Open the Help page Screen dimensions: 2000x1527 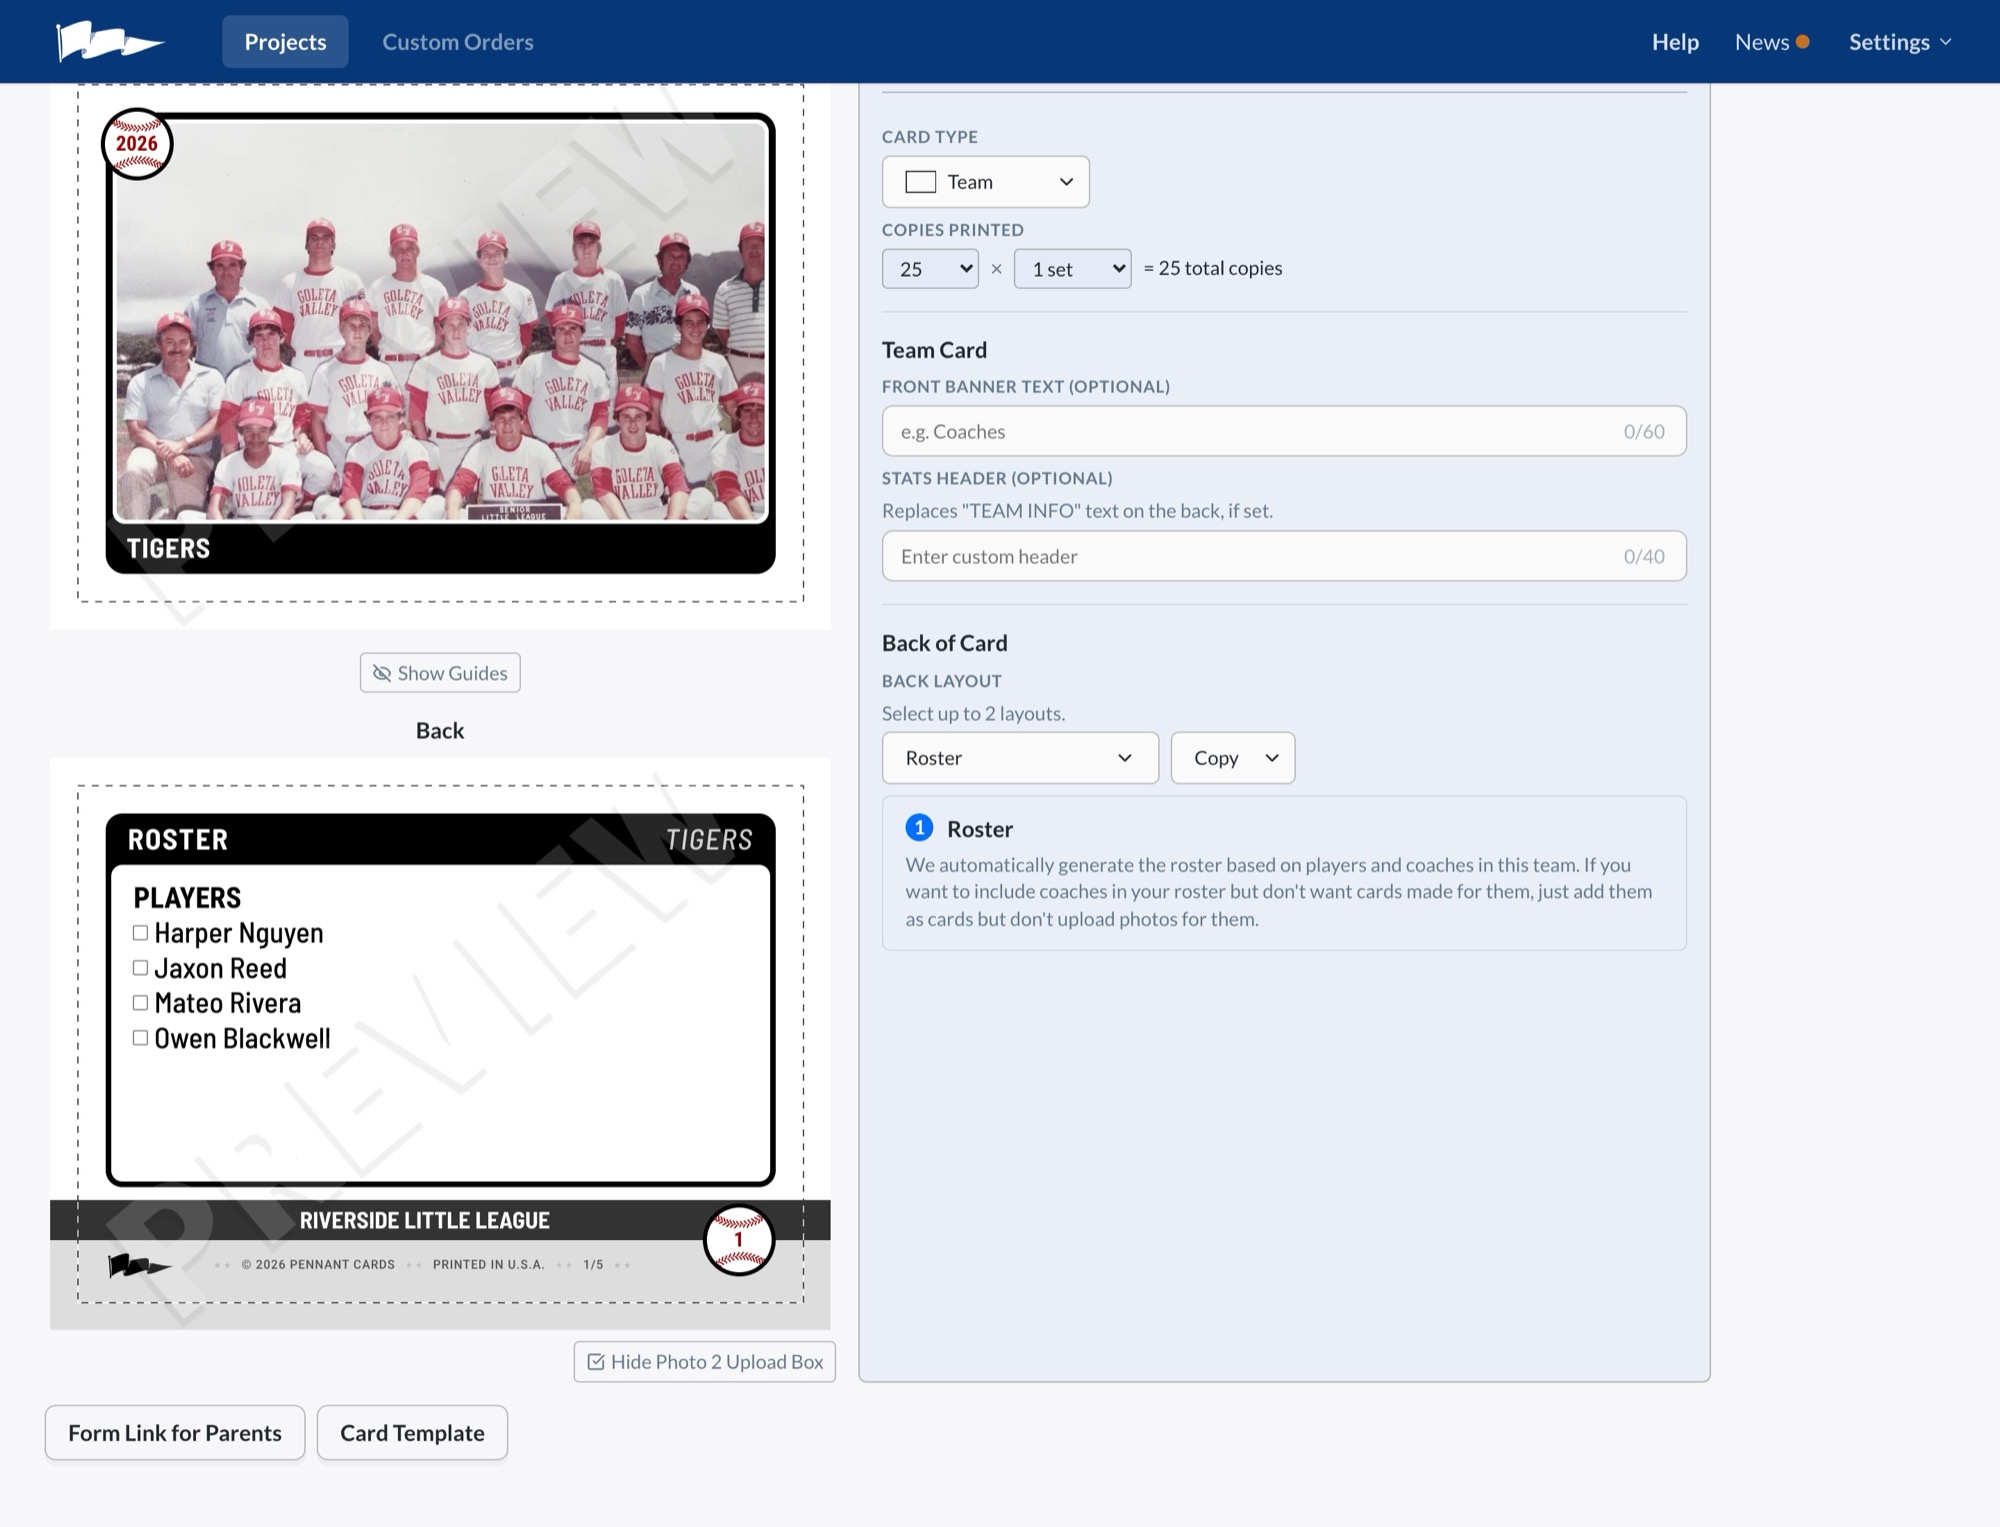tap(1675, 42)
